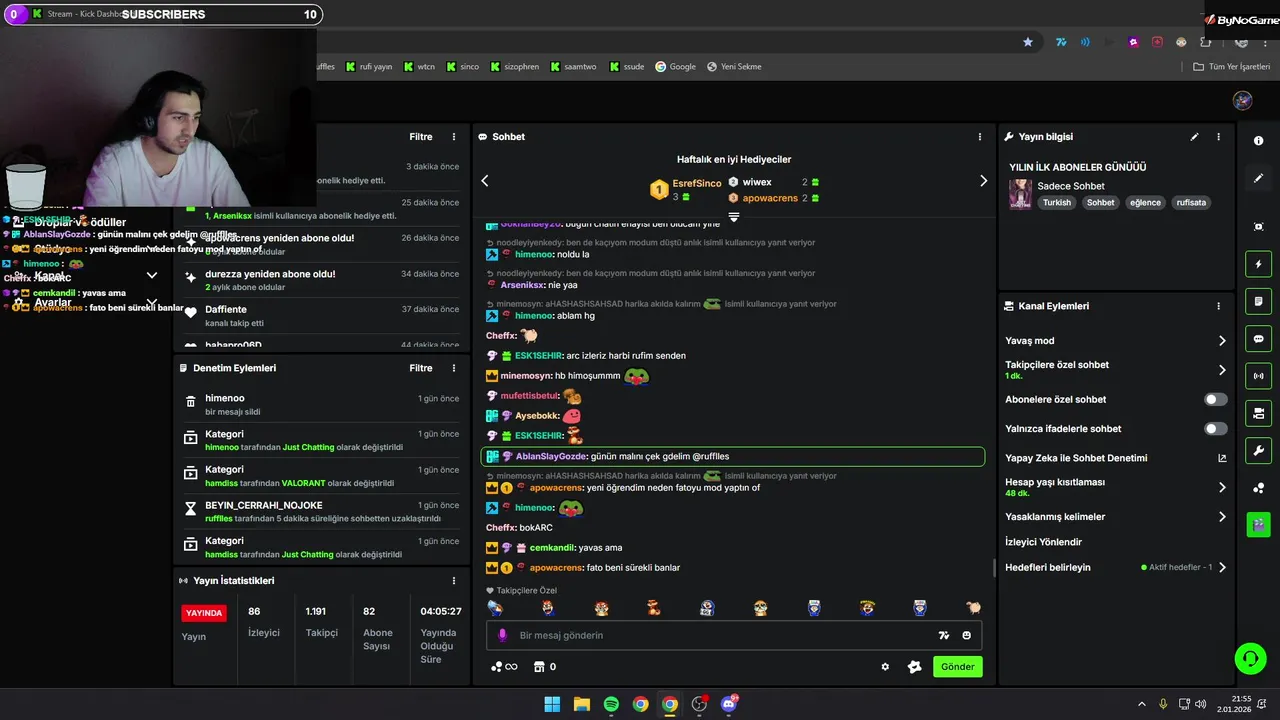Open Tüm Yer İşaretleri bookmarks folder
The height and width of the screenshot is (720, 1280).
tap(1232, 67)
